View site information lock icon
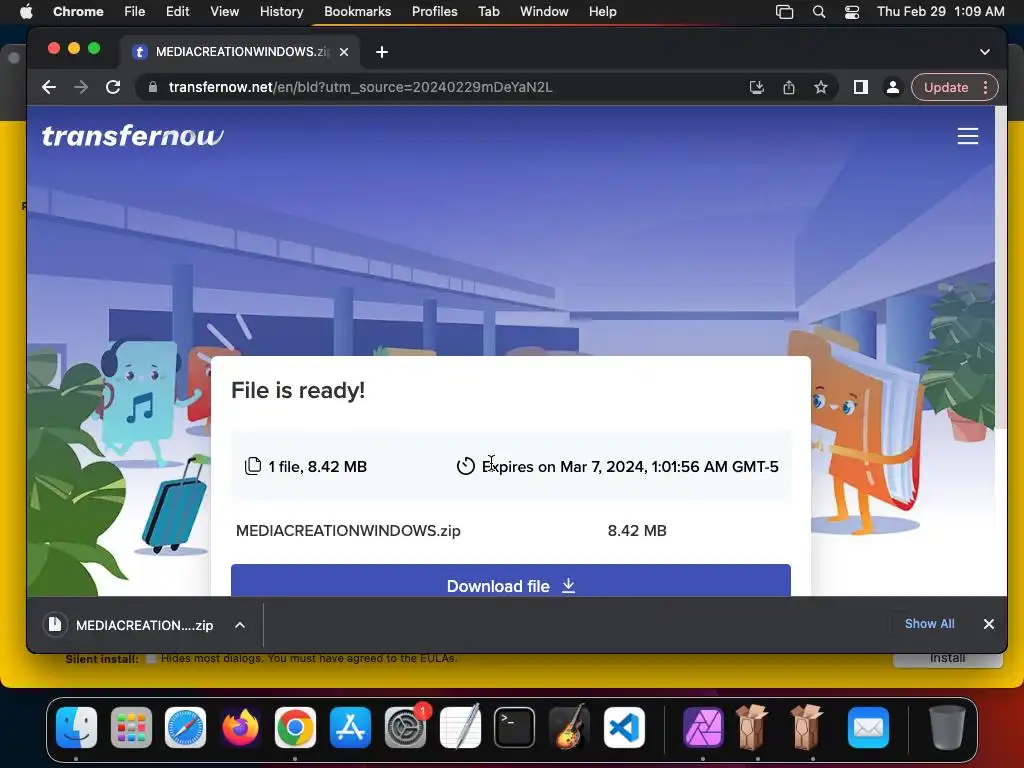The image size is (1024, 768). 152,87
